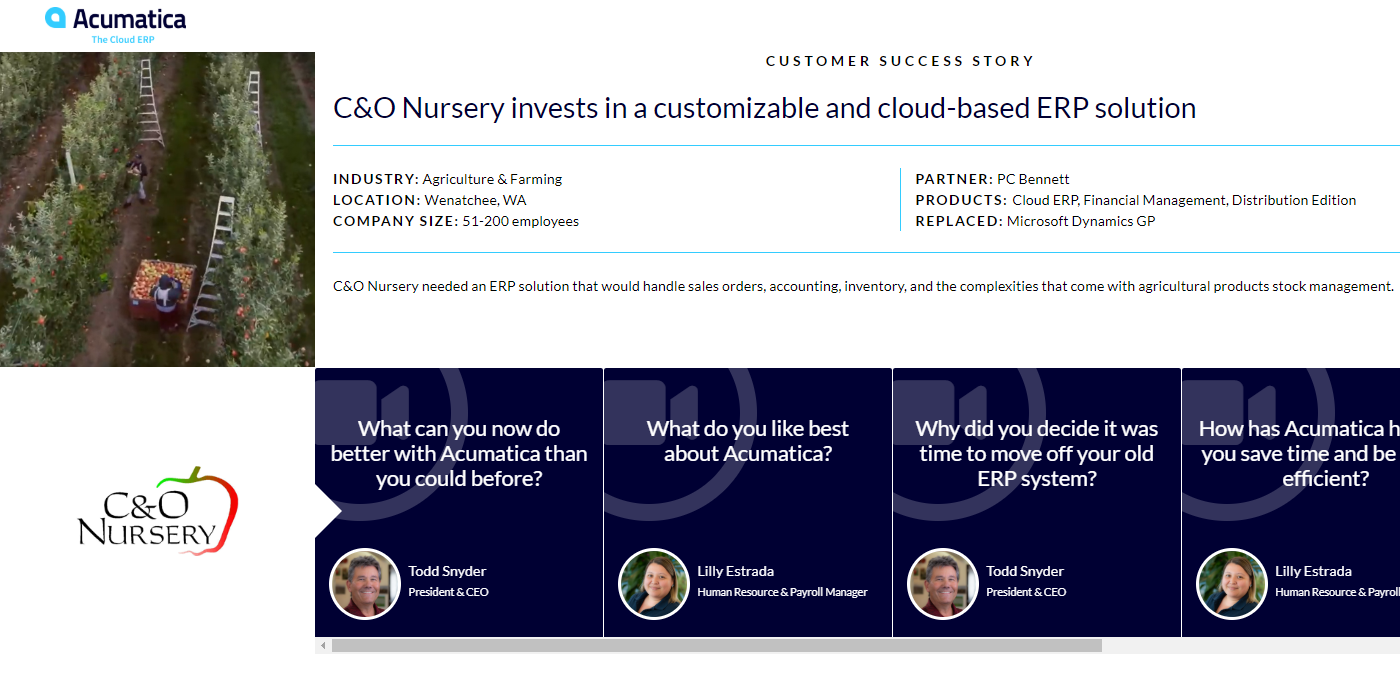Click Lilly Estrada's avatar on 'save time' card

coord(1231,583)
